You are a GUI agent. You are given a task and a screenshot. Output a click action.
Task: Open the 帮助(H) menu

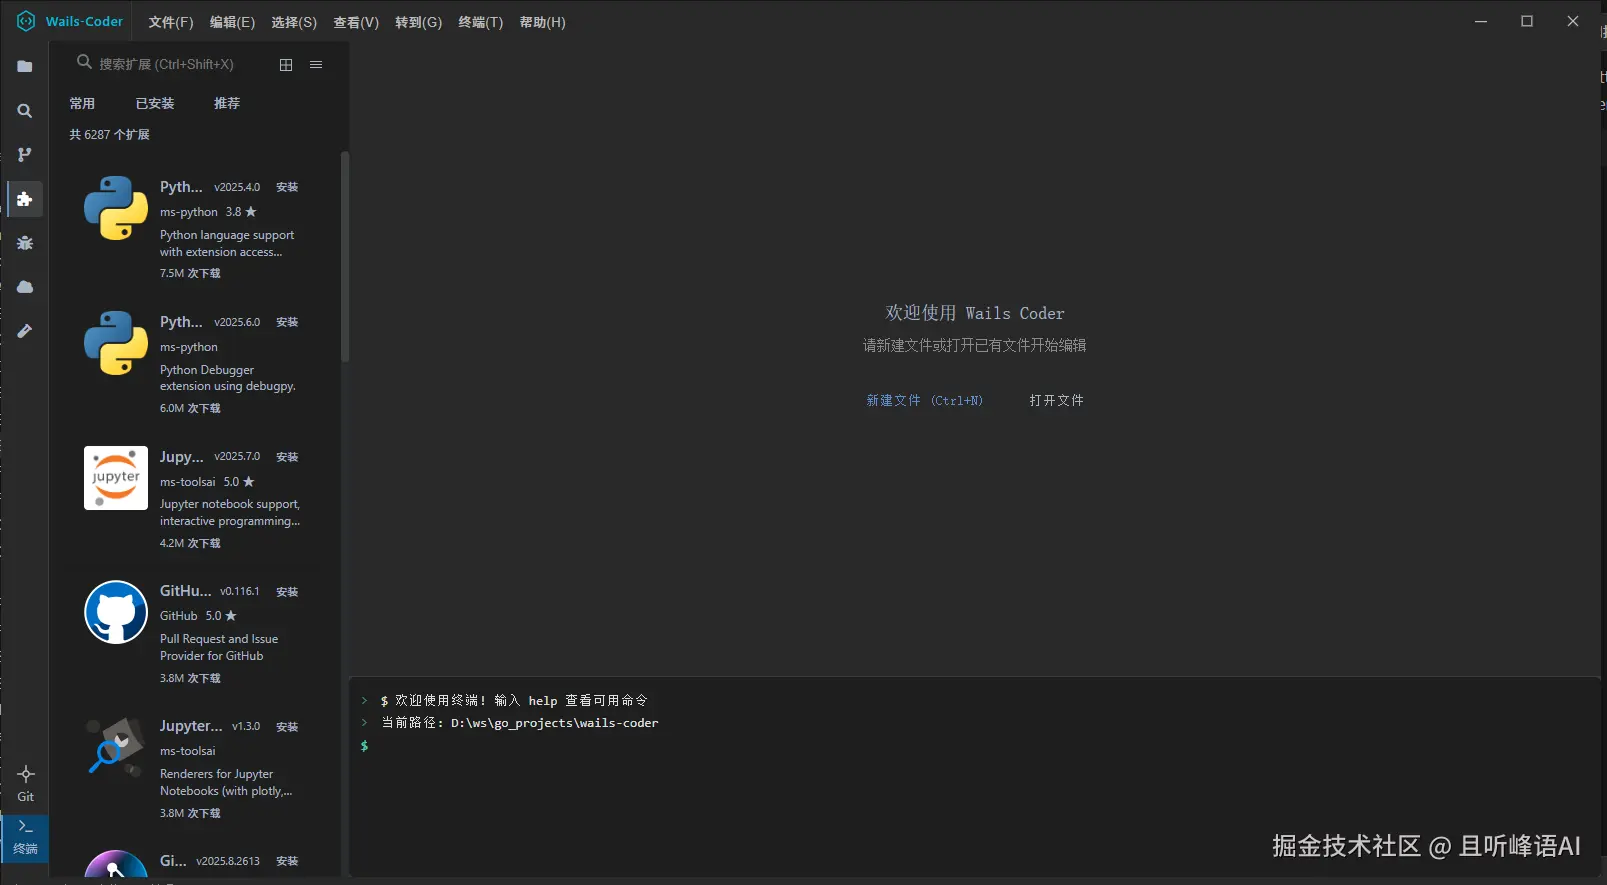coord(542,22)
